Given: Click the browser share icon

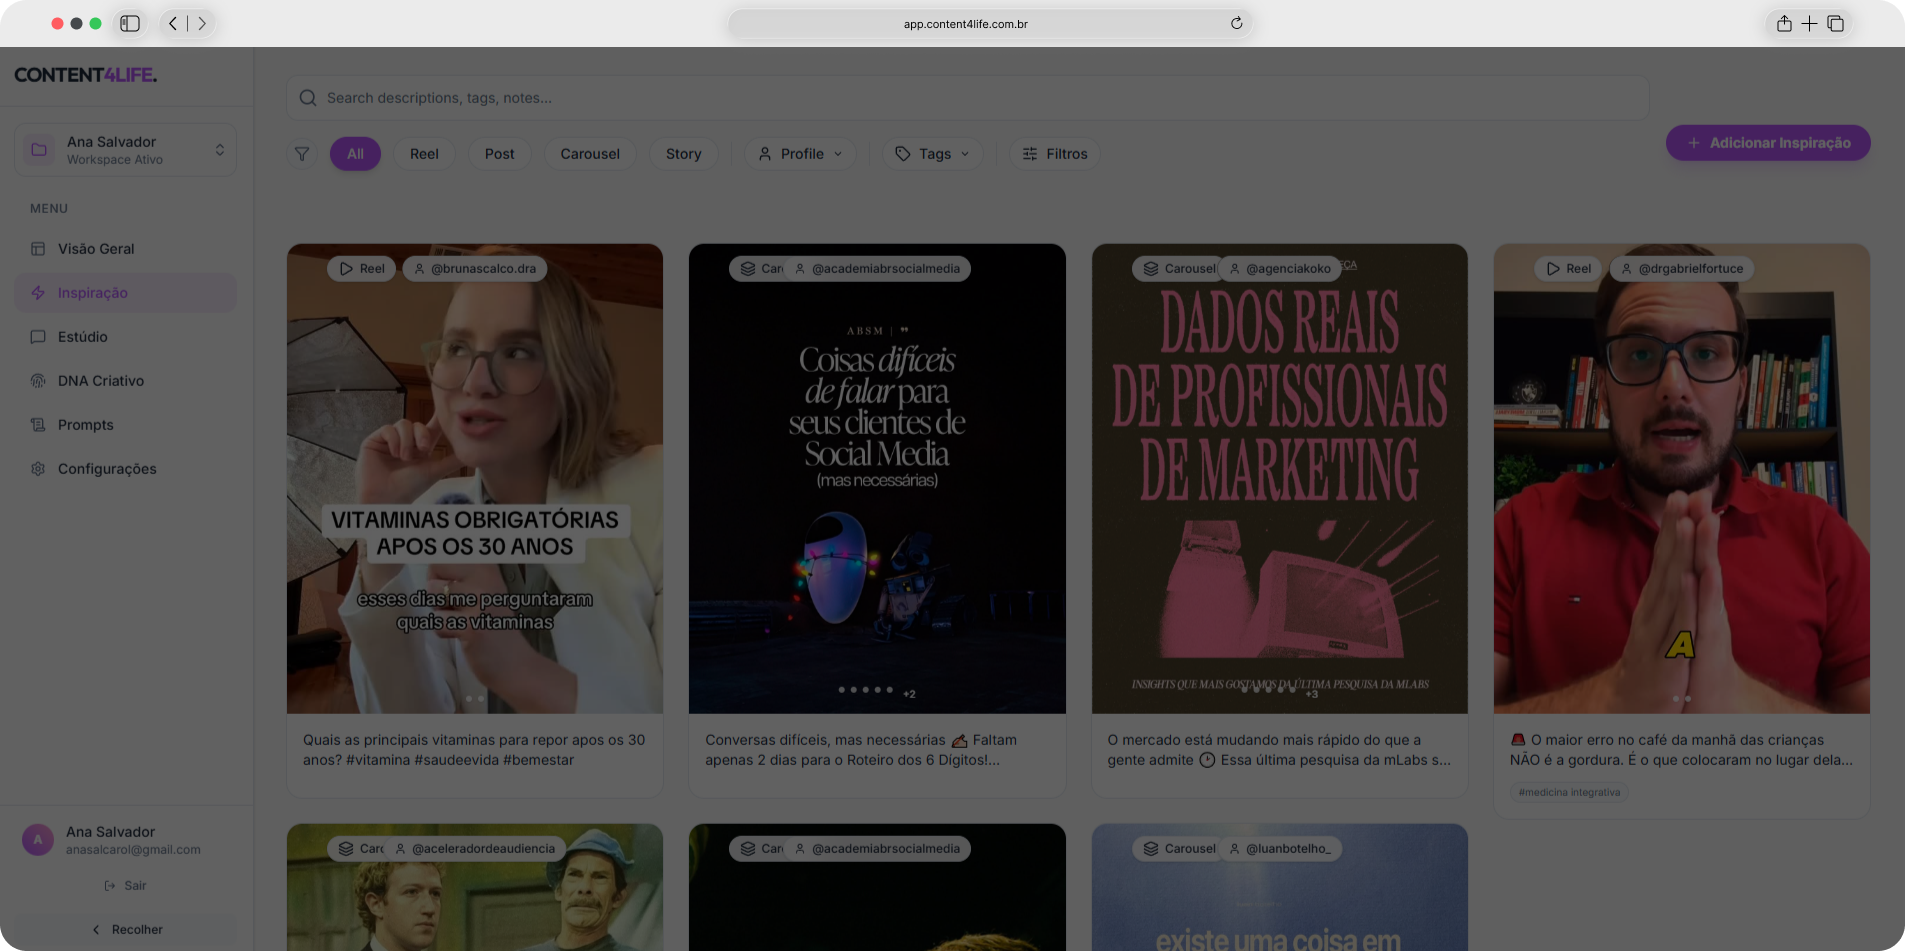Looking at the screenshot, I should point(1784,23).
